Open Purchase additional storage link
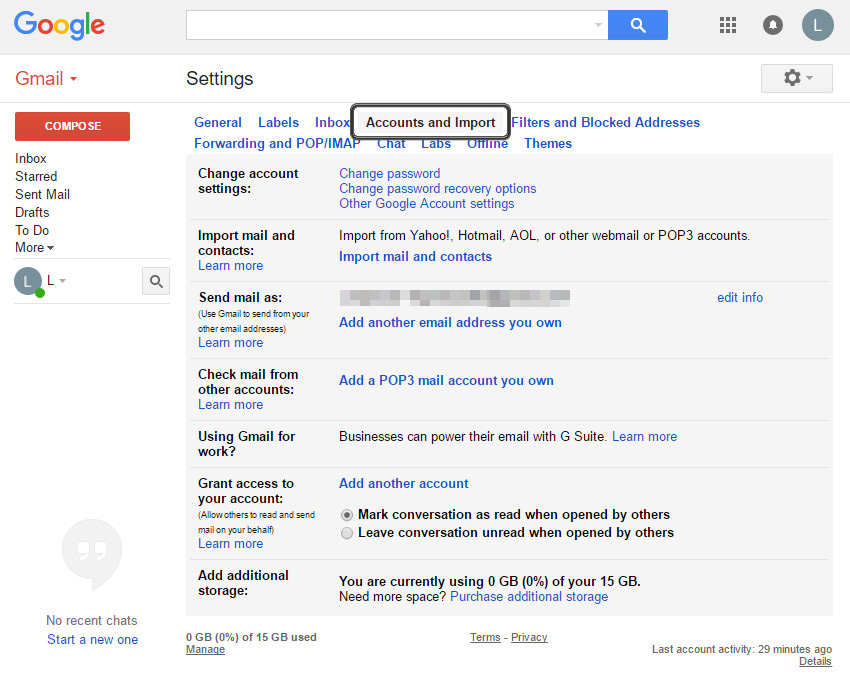The width and height of the screenshot is (850, 691). (x=528, y=596)
